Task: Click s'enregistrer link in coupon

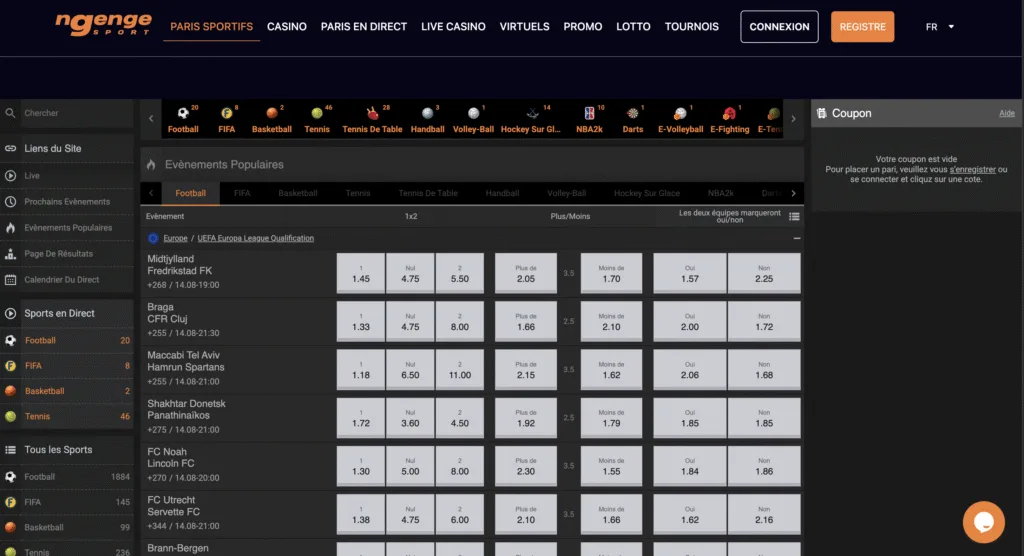Action: click(972, 169)
